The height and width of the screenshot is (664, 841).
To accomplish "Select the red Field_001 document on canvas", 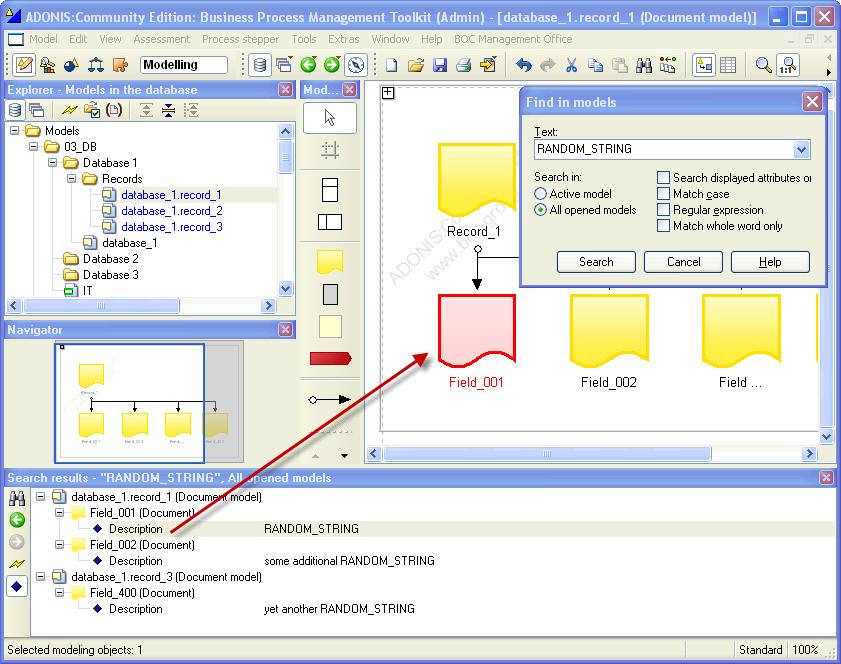I will pos(477,330).
